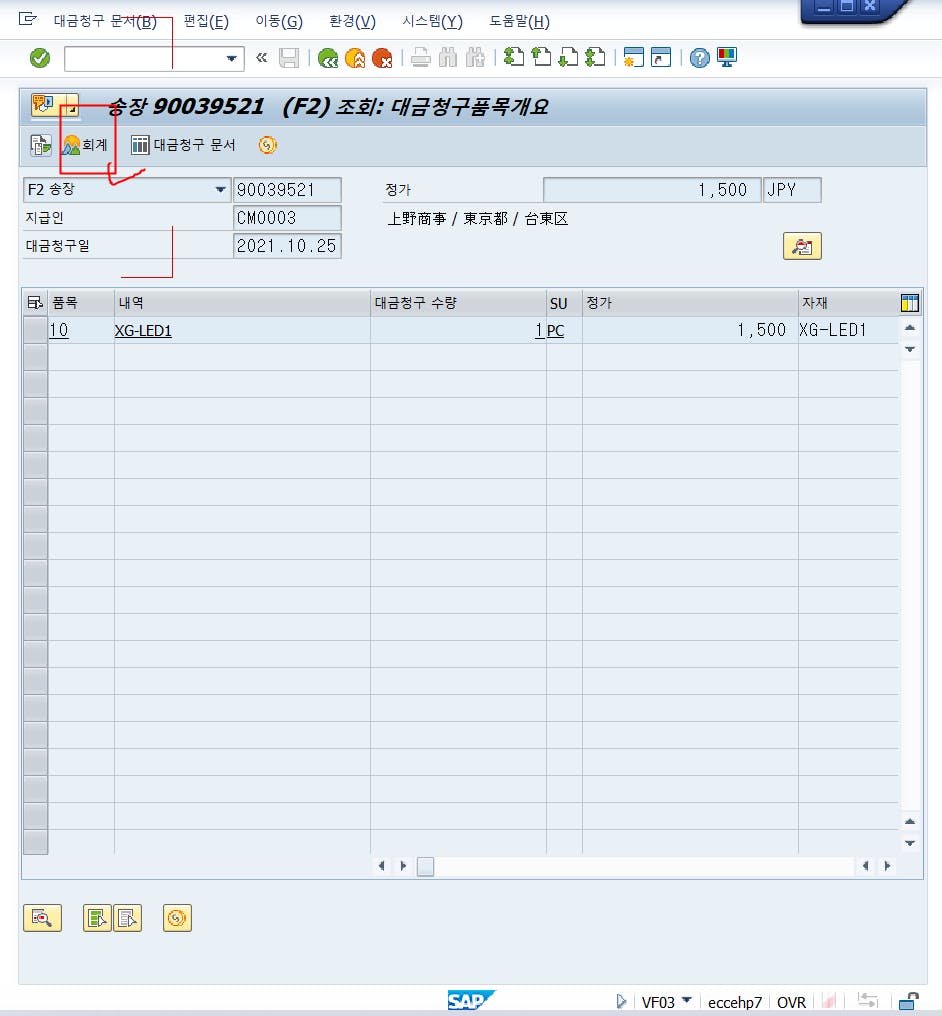Click the select-all icon in table header
This screenshot has height=1016, width=942.
[35, 303]
